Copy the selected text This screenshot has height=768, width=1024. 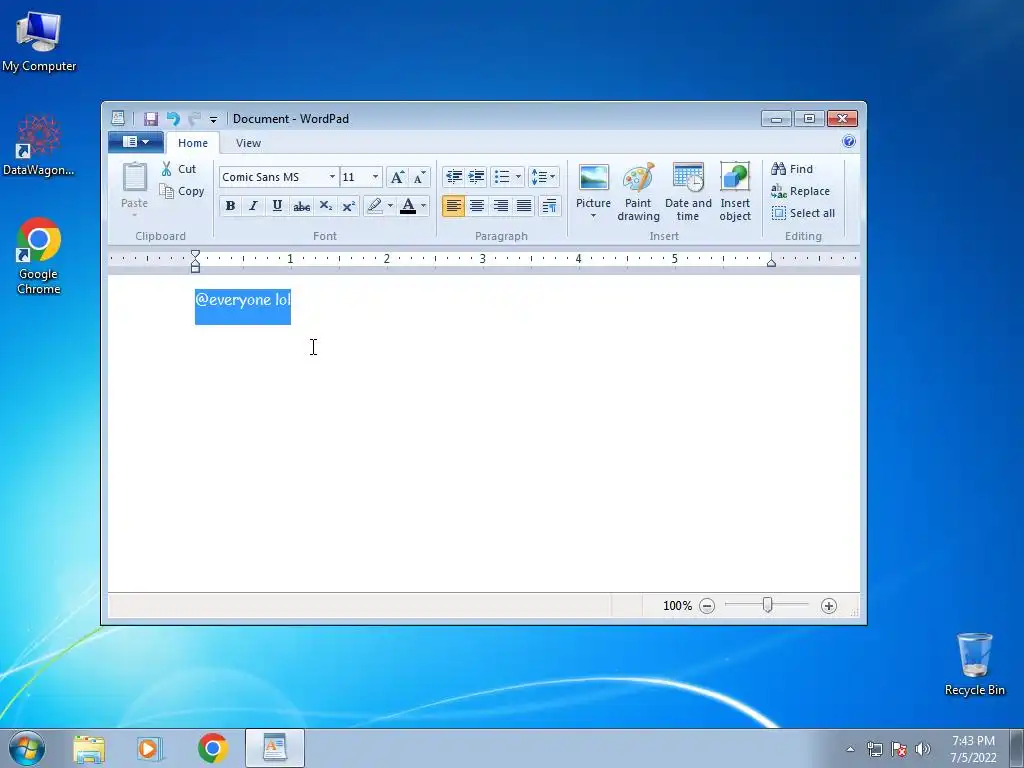[x=182, y=191]
